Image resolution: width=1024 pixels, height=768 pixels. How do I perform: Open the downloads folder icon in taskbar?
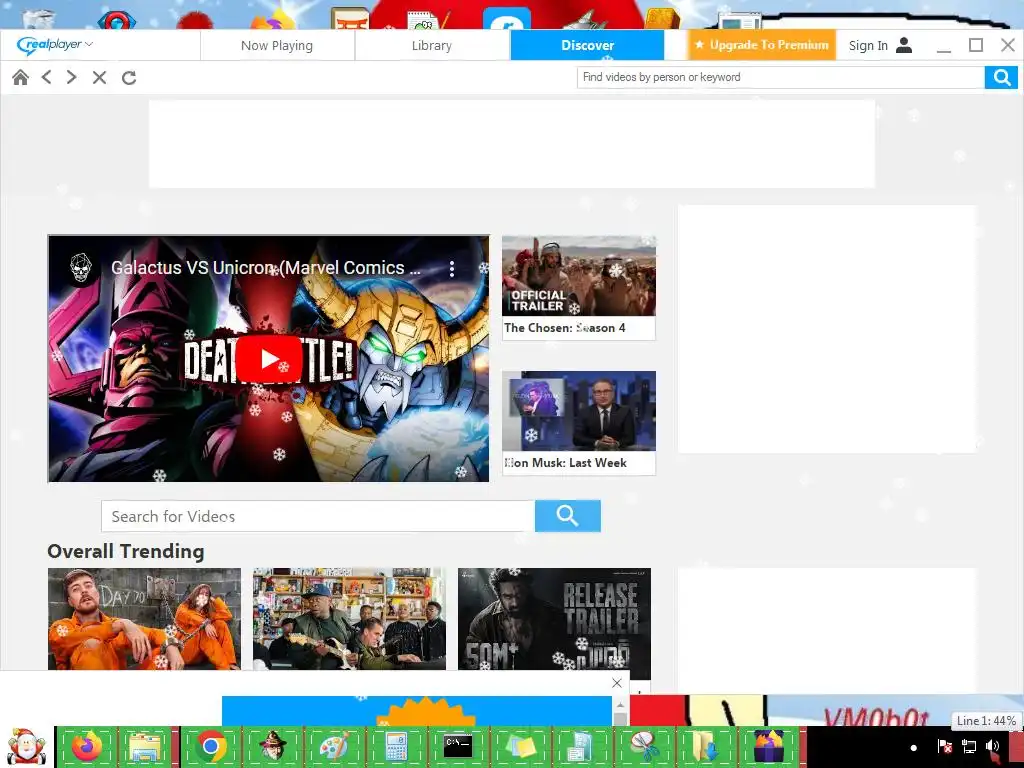[705, 746]
